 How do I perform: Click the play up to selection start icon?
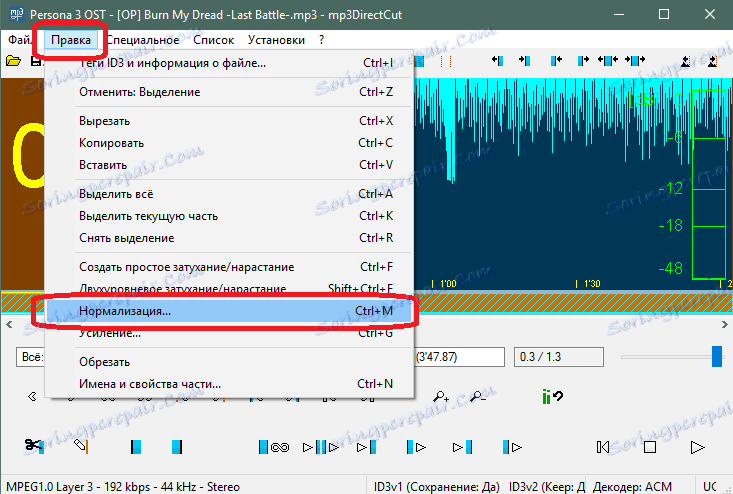click(366, 447)
